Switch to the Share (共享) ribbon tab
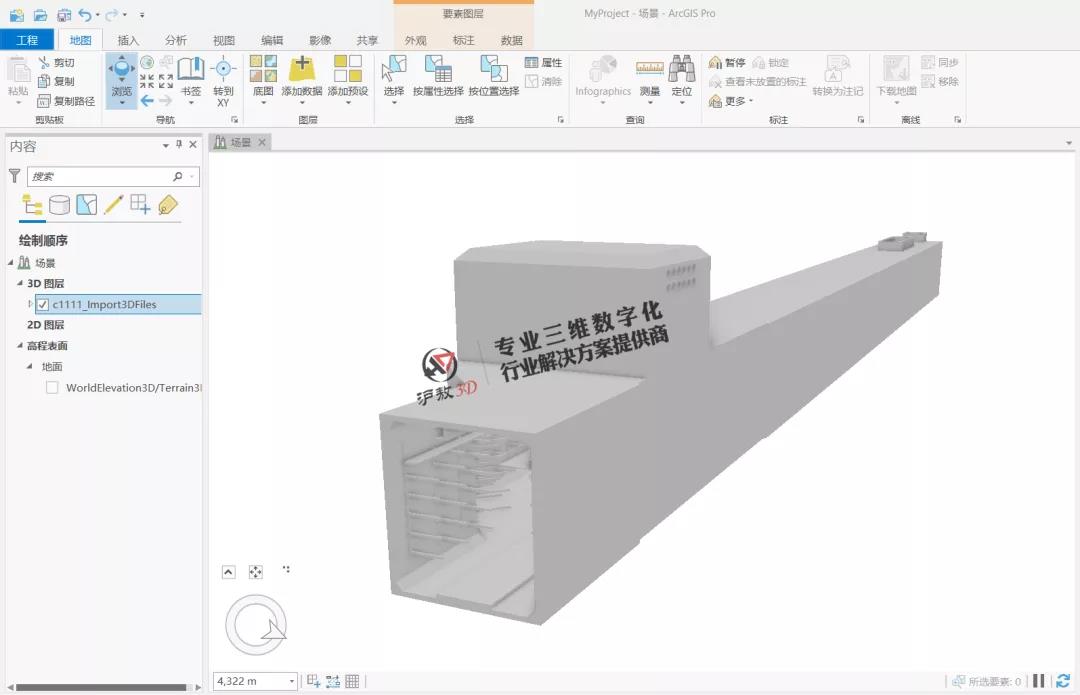This screenshot has height=695, width=1080. point(367,40)
